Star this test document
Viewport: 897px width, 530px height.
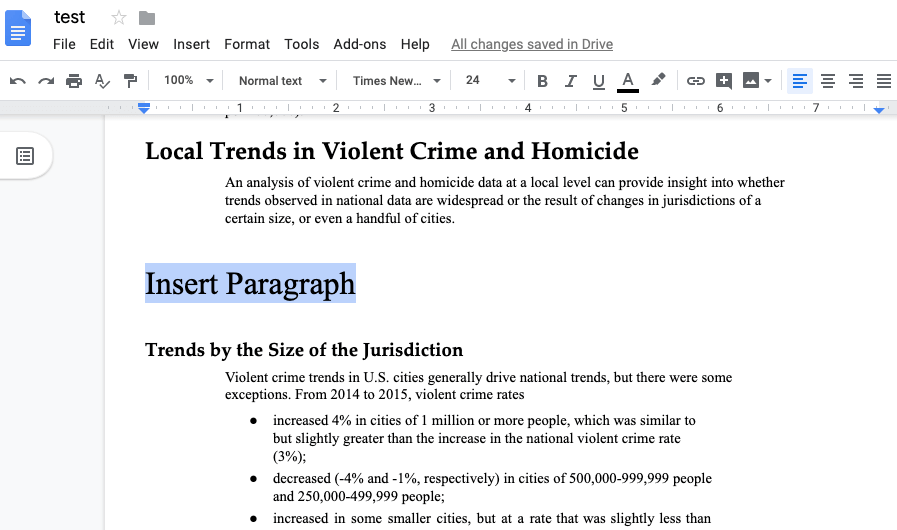[x=119, y=18]
